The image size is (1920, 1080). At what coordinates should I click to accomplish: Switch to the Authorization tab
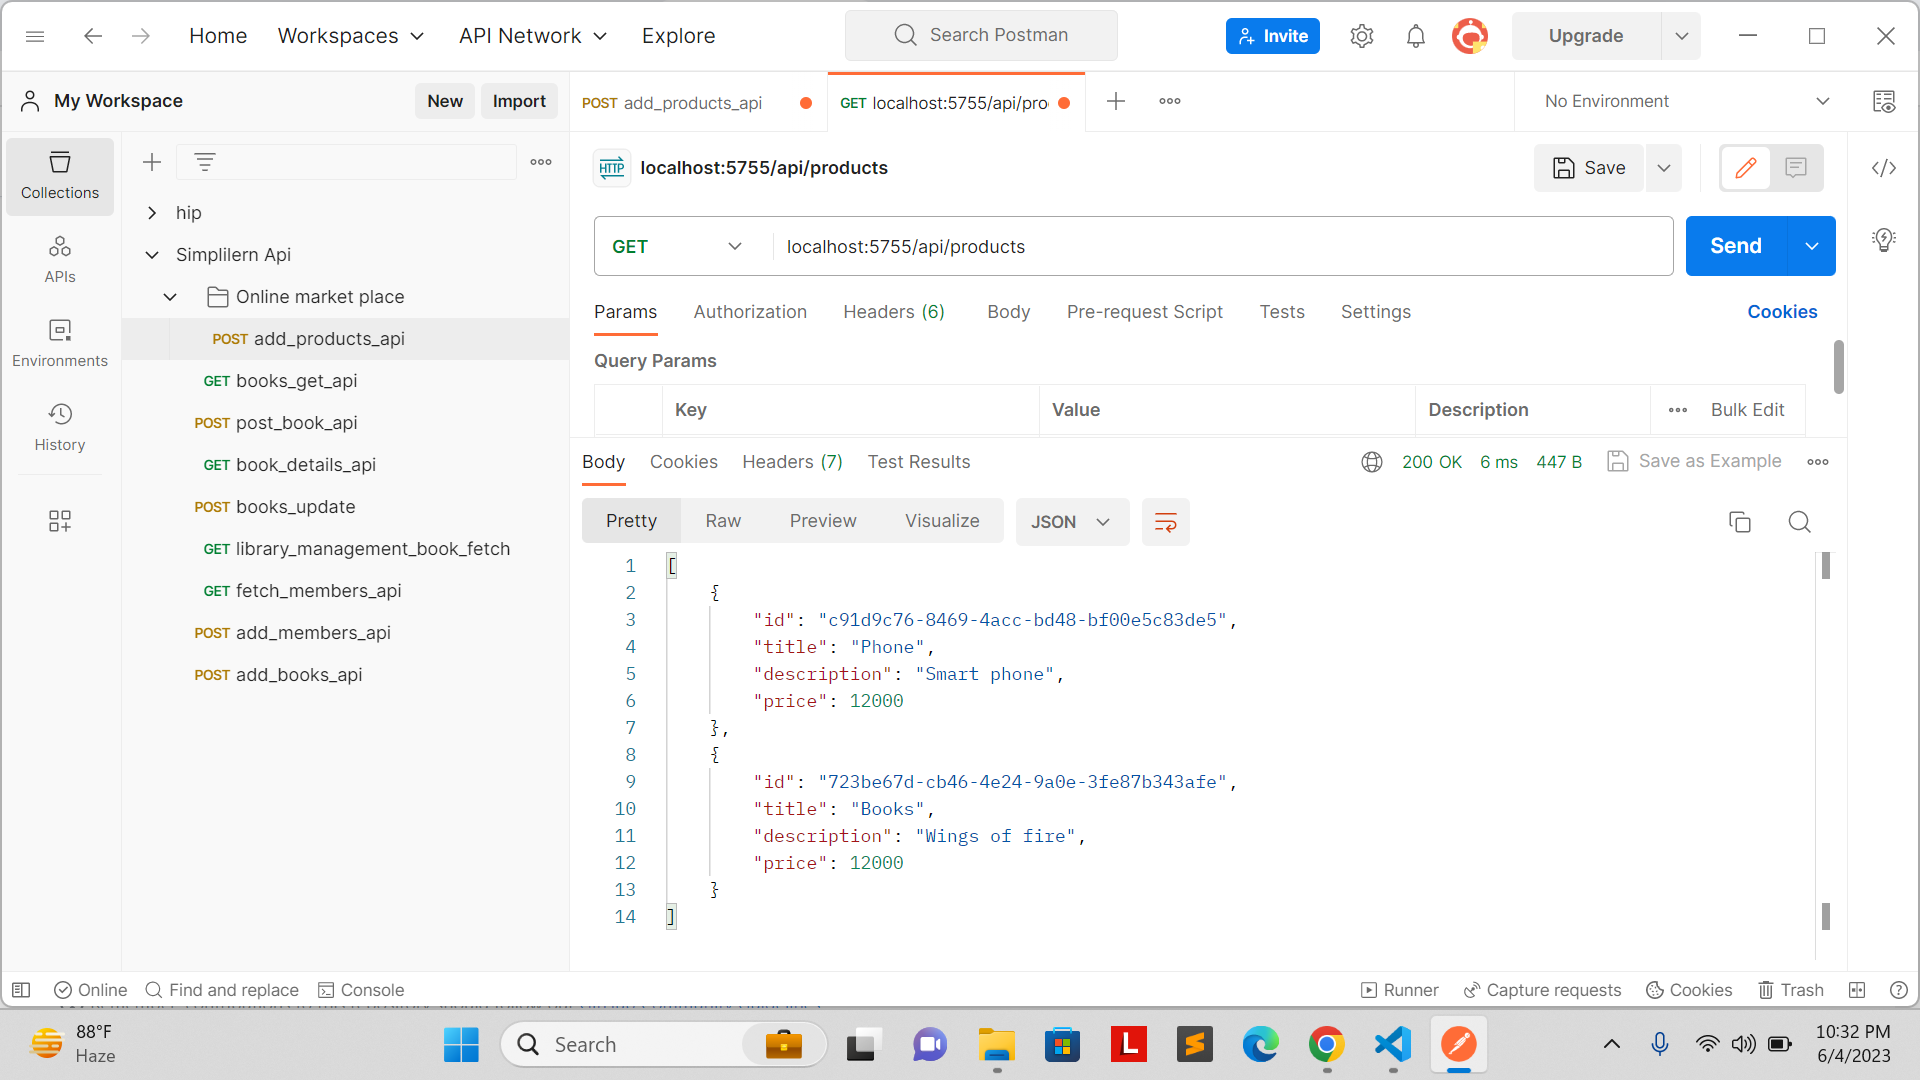750,311
